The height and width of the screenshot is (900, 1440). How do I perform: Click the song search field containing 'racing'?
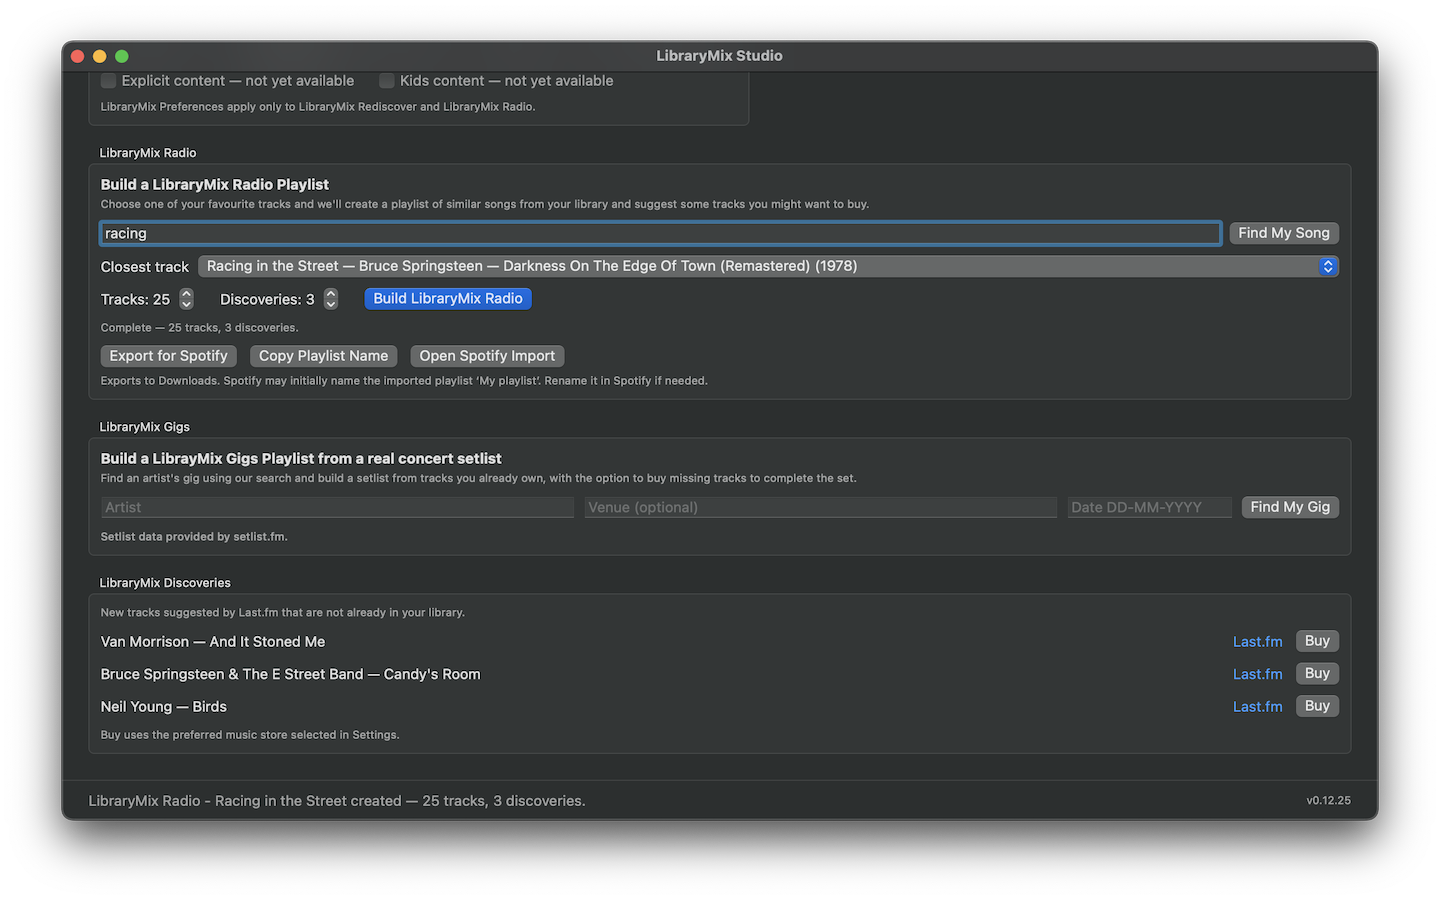pyautogui.click(x=660, y=233)
